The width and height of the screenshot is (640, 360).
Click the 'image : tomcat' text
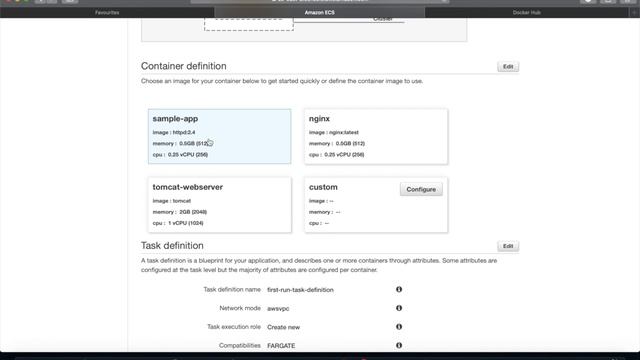[x=171, y=201]
